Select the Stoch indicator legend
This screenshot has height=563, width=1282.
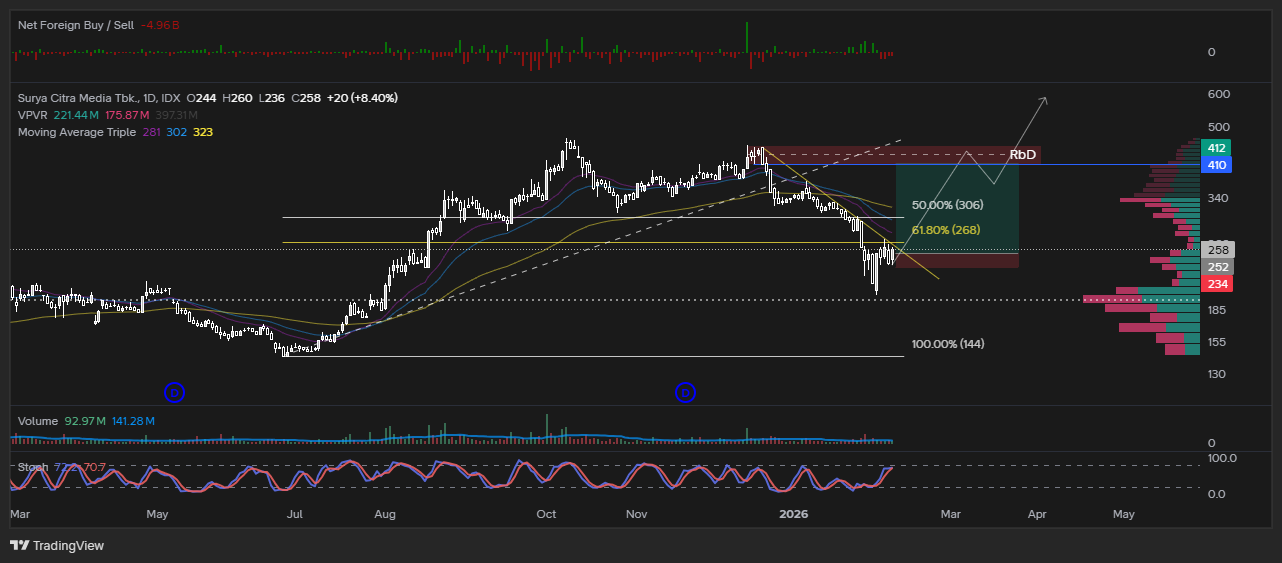32,468
